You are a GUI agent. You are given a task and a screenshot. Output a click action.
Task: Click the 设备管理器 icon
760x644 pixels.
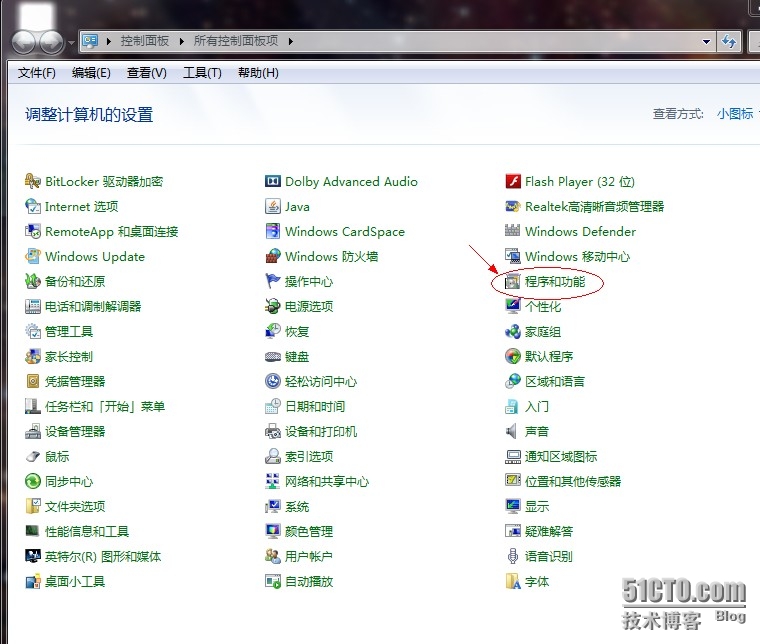[32, 431]
